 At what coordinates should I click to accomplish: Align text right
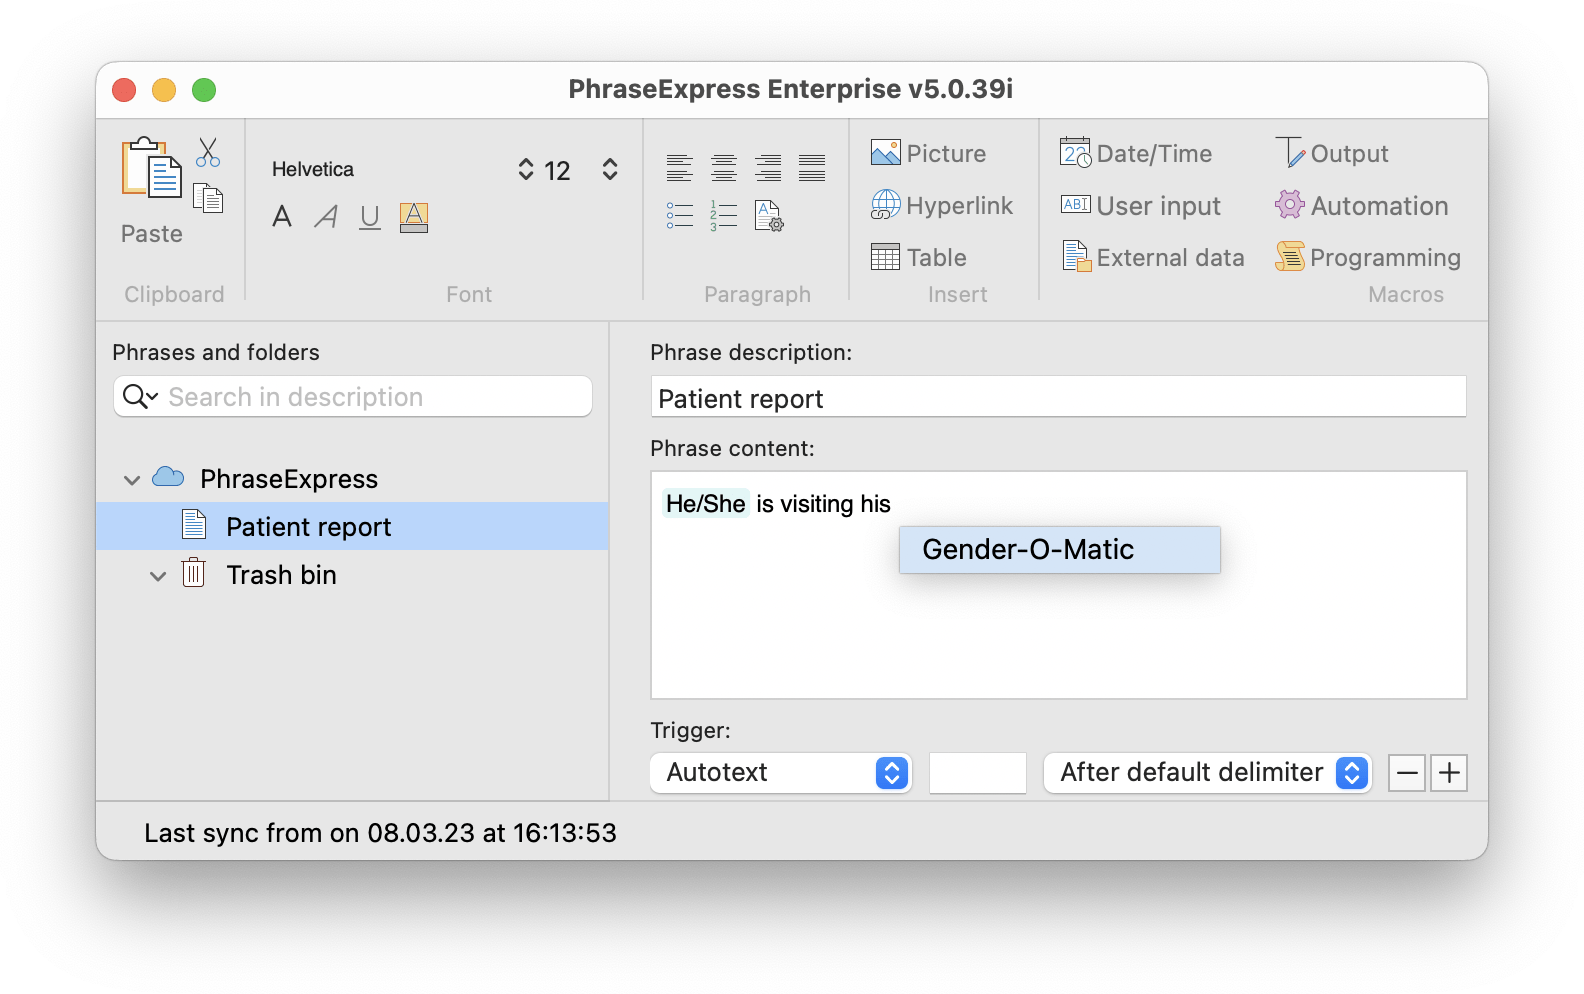(768, 168)
